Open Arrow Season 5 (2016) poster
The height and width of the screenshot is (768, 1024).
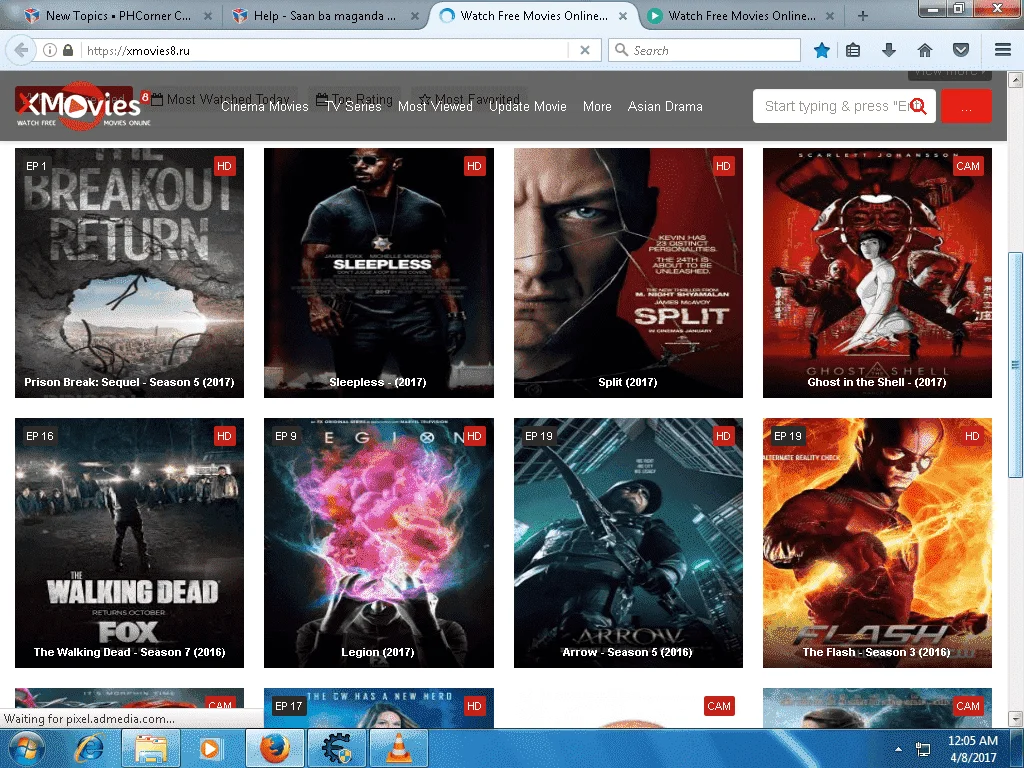628,543
